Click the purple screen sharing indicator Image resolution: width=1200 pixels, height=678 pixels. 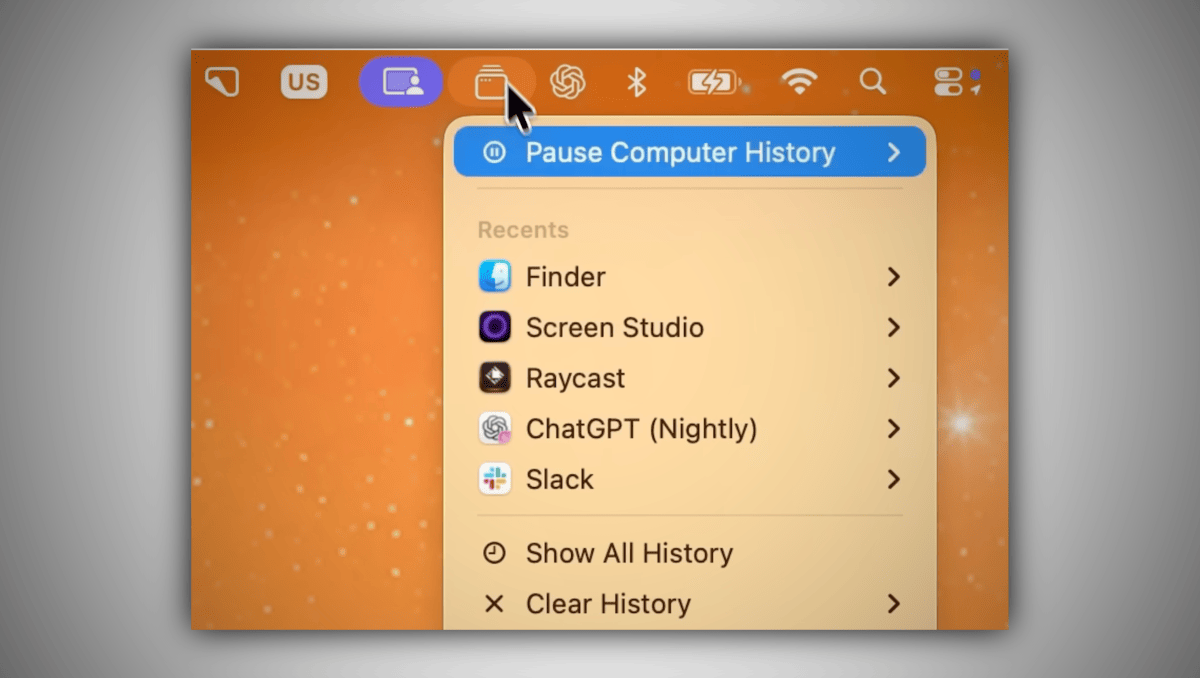click(x=401, y=82)
